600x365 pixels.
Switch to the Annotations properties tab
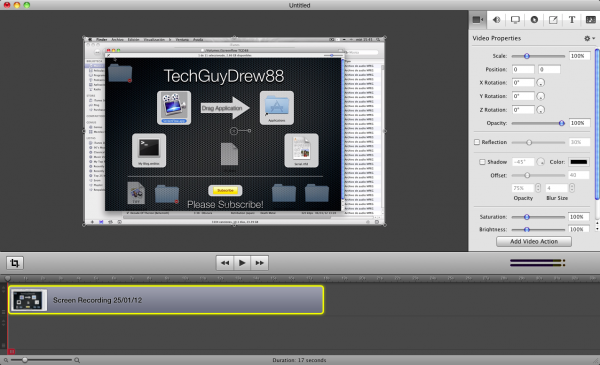pyautogui.click(x=553, y=20)
